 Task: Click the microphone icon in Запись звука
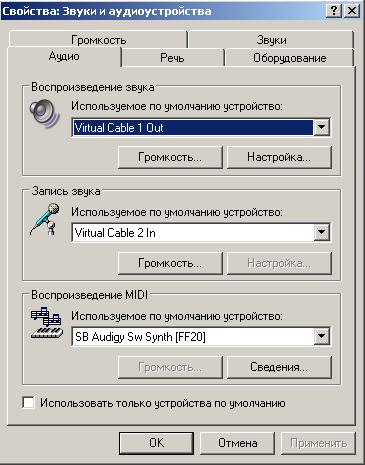pyautogui.click(x=45, y=219)
